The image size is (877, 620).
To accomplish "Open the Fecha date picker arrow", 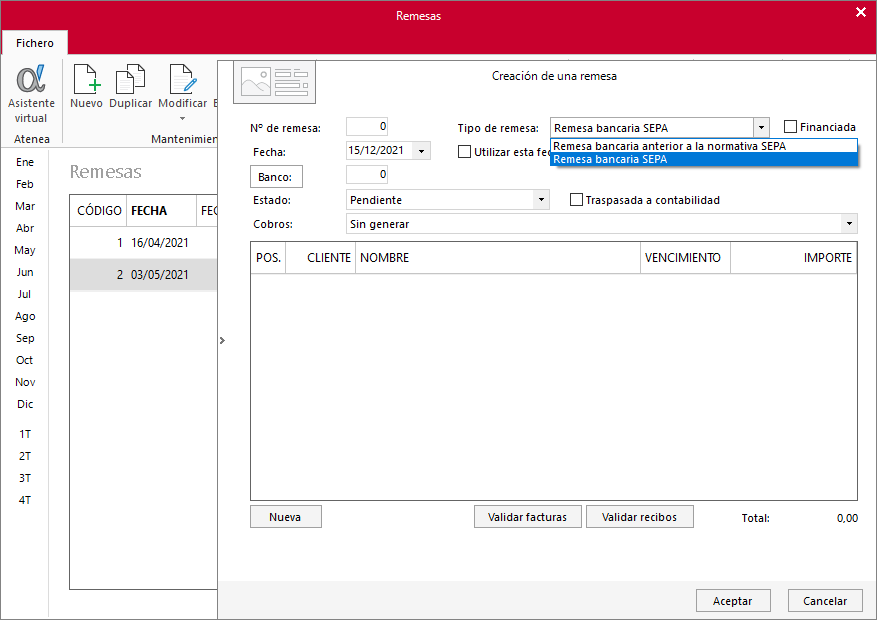I will [421, 151].
